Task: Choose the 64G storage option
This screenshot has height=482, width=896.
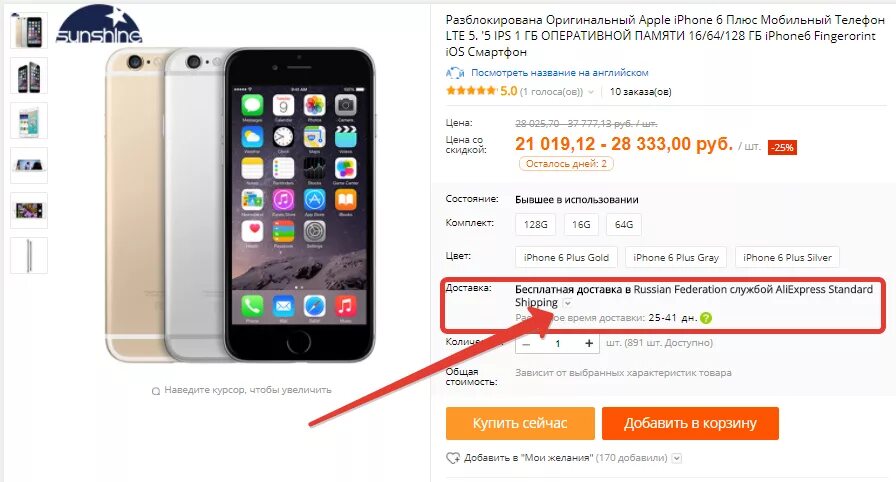Action: pos(624,224)
